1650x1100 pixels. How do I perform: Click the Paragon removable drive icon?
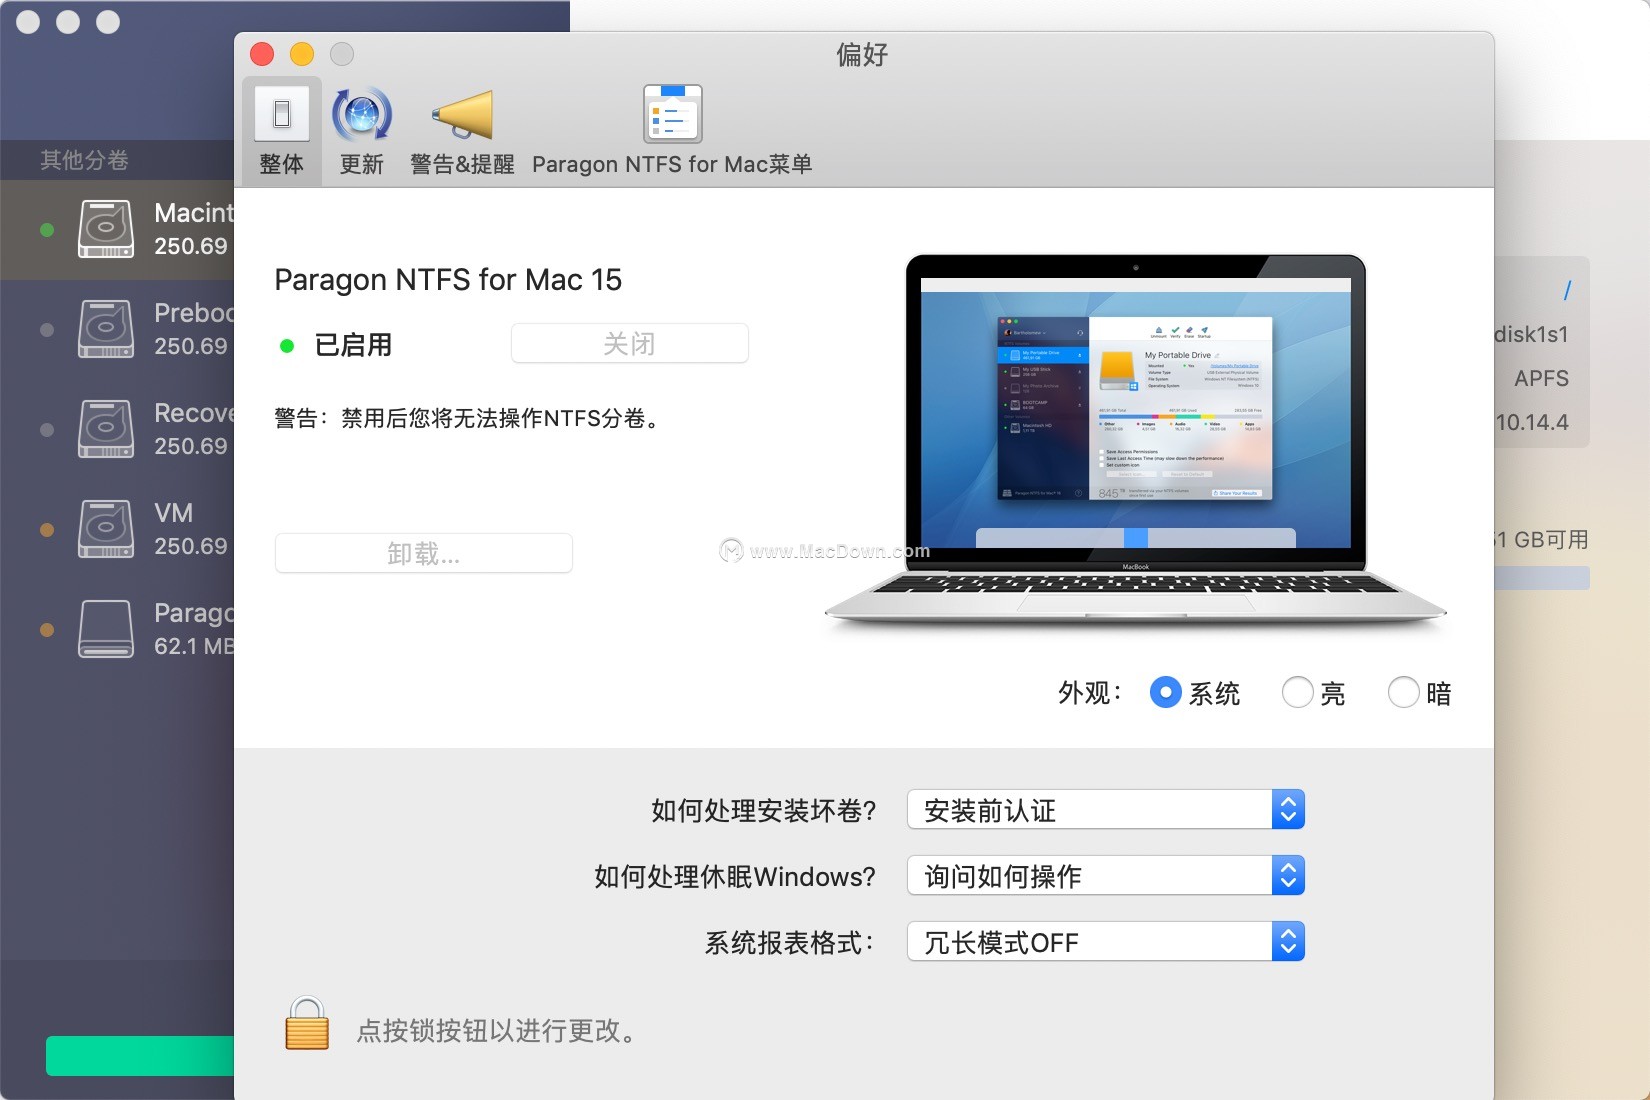[x=106, y=629]
